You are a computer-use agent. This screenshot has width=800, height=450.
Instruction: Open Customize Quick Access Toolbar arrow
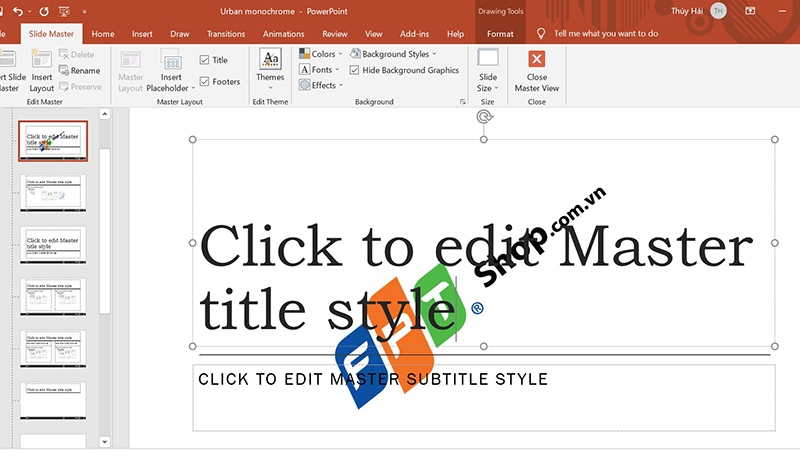84,11
